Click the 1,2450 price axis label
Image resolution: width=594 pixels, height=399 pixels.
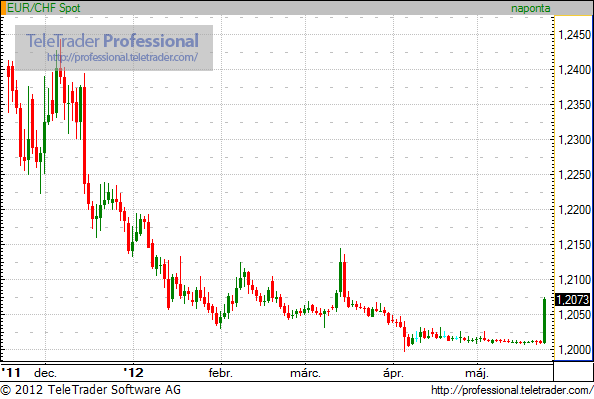click(x=575, y=35)
